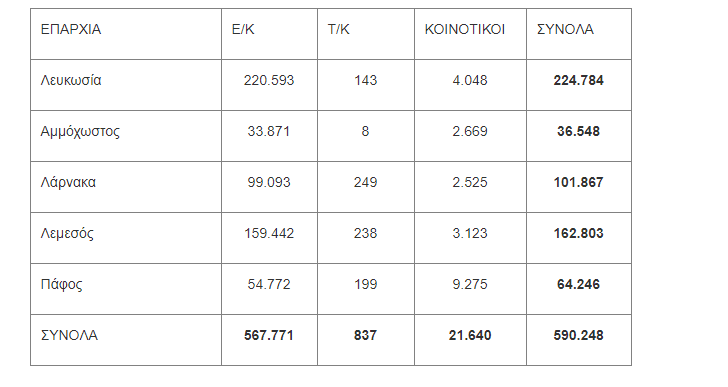Viewport: 728px width, 387px height.
Task: Click the Λεμεσός district cell
Action: click(126, 238)
